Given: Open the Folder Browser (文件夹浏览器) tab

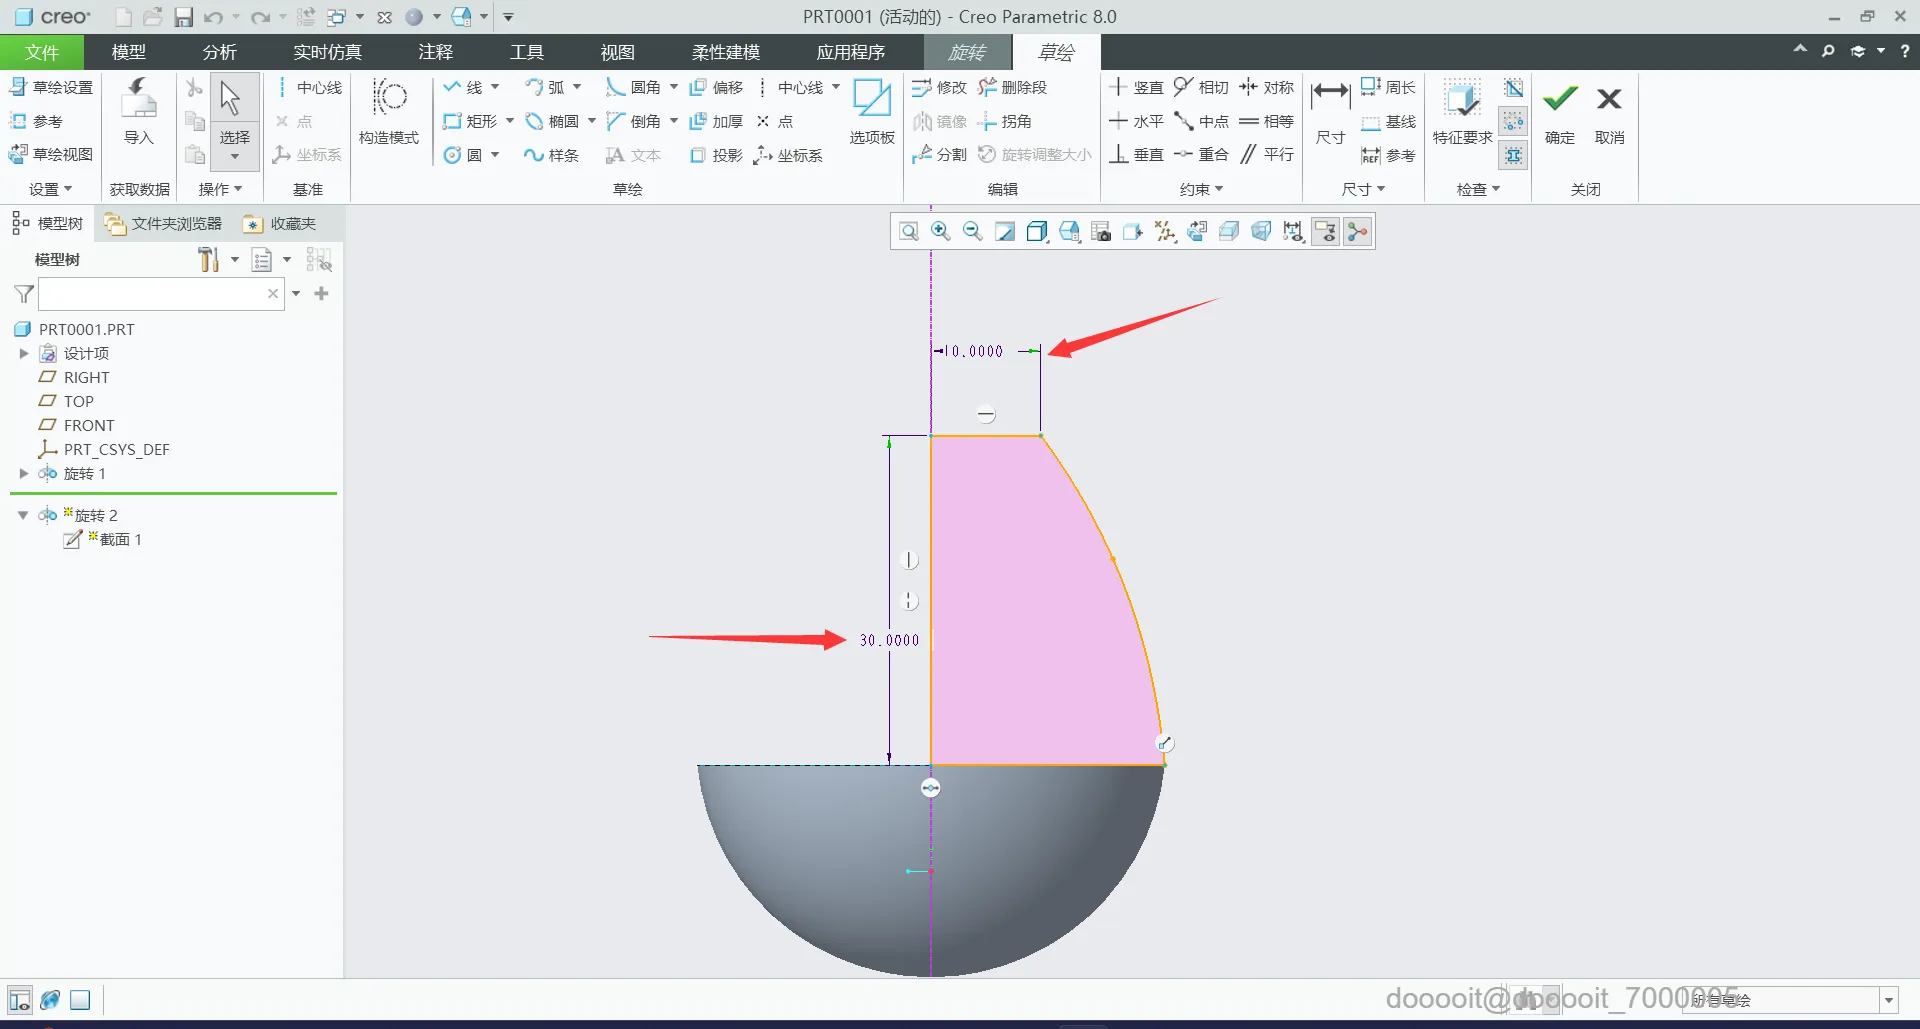Looking at the screenshot, I should (x=164, y=224).
